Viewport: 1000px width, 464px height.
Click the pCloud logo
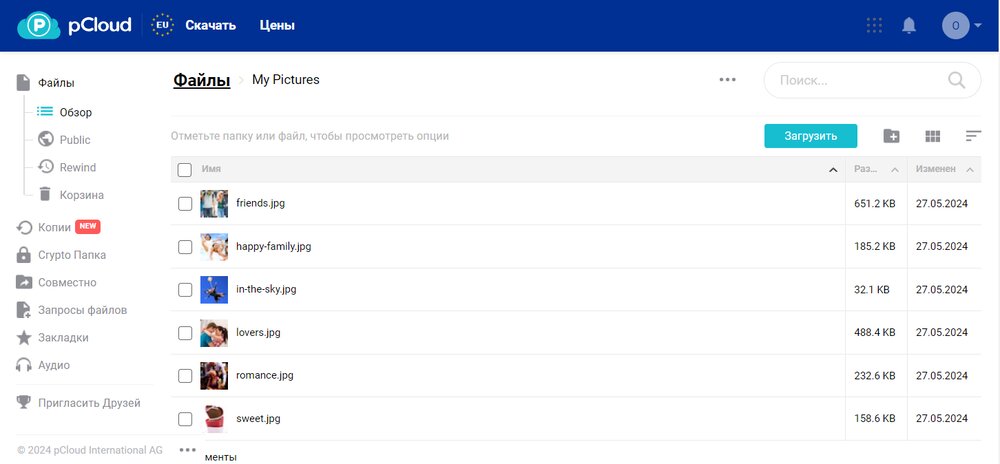[75, 25]
